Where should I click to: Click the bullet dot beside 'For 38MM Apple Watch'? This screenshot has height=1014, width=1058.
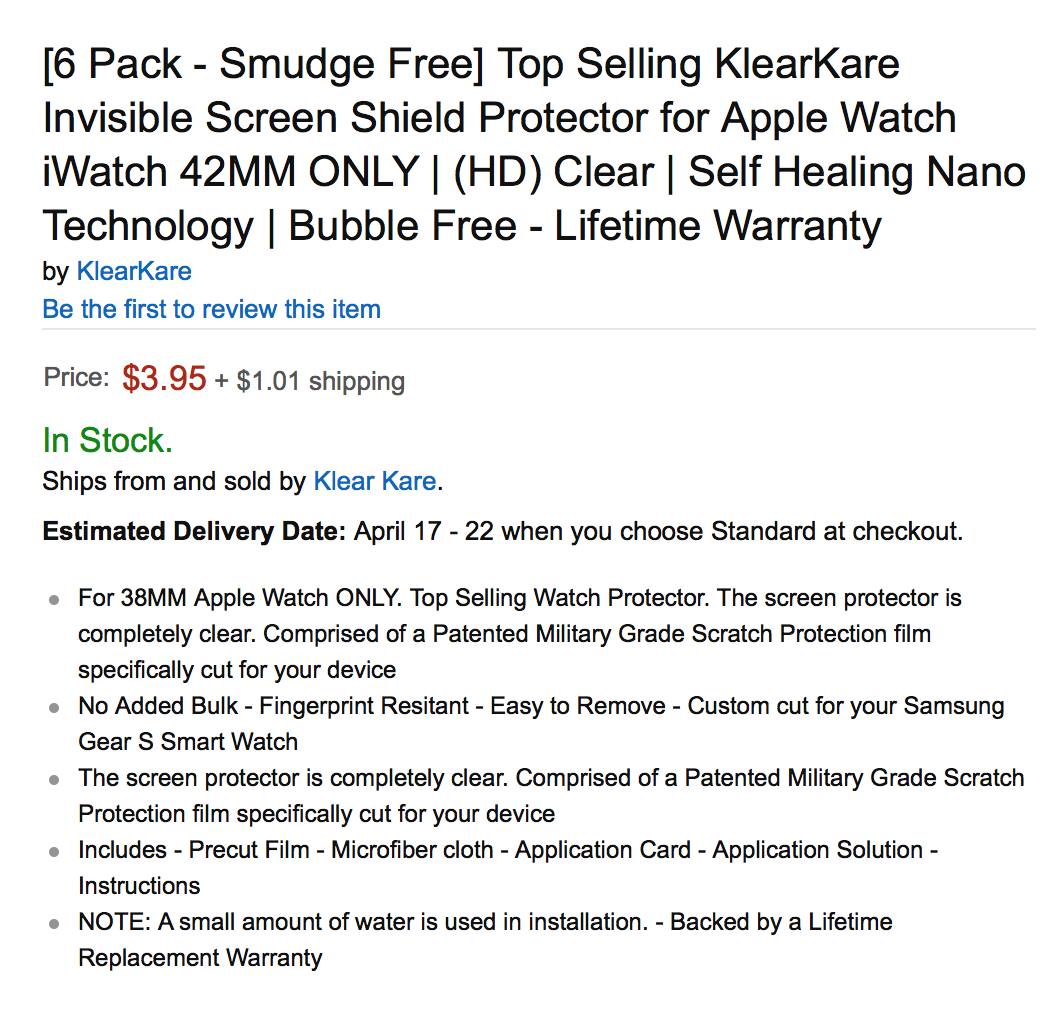(53, 600)
